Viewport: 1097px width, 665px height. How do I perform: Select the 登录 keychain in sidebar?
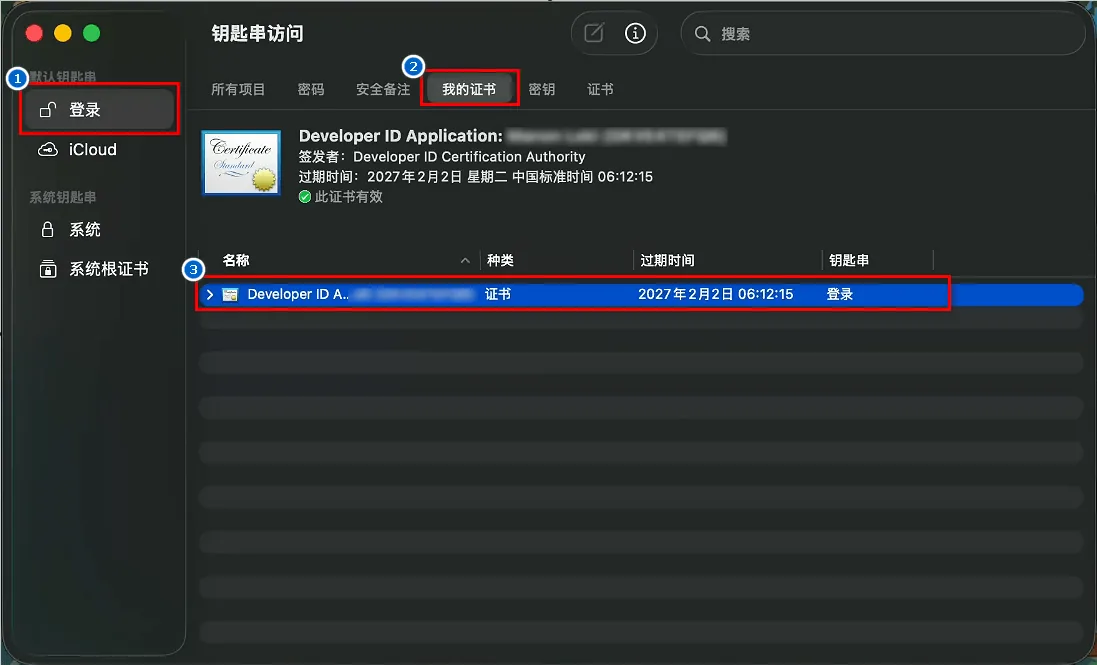coord(99,110)
